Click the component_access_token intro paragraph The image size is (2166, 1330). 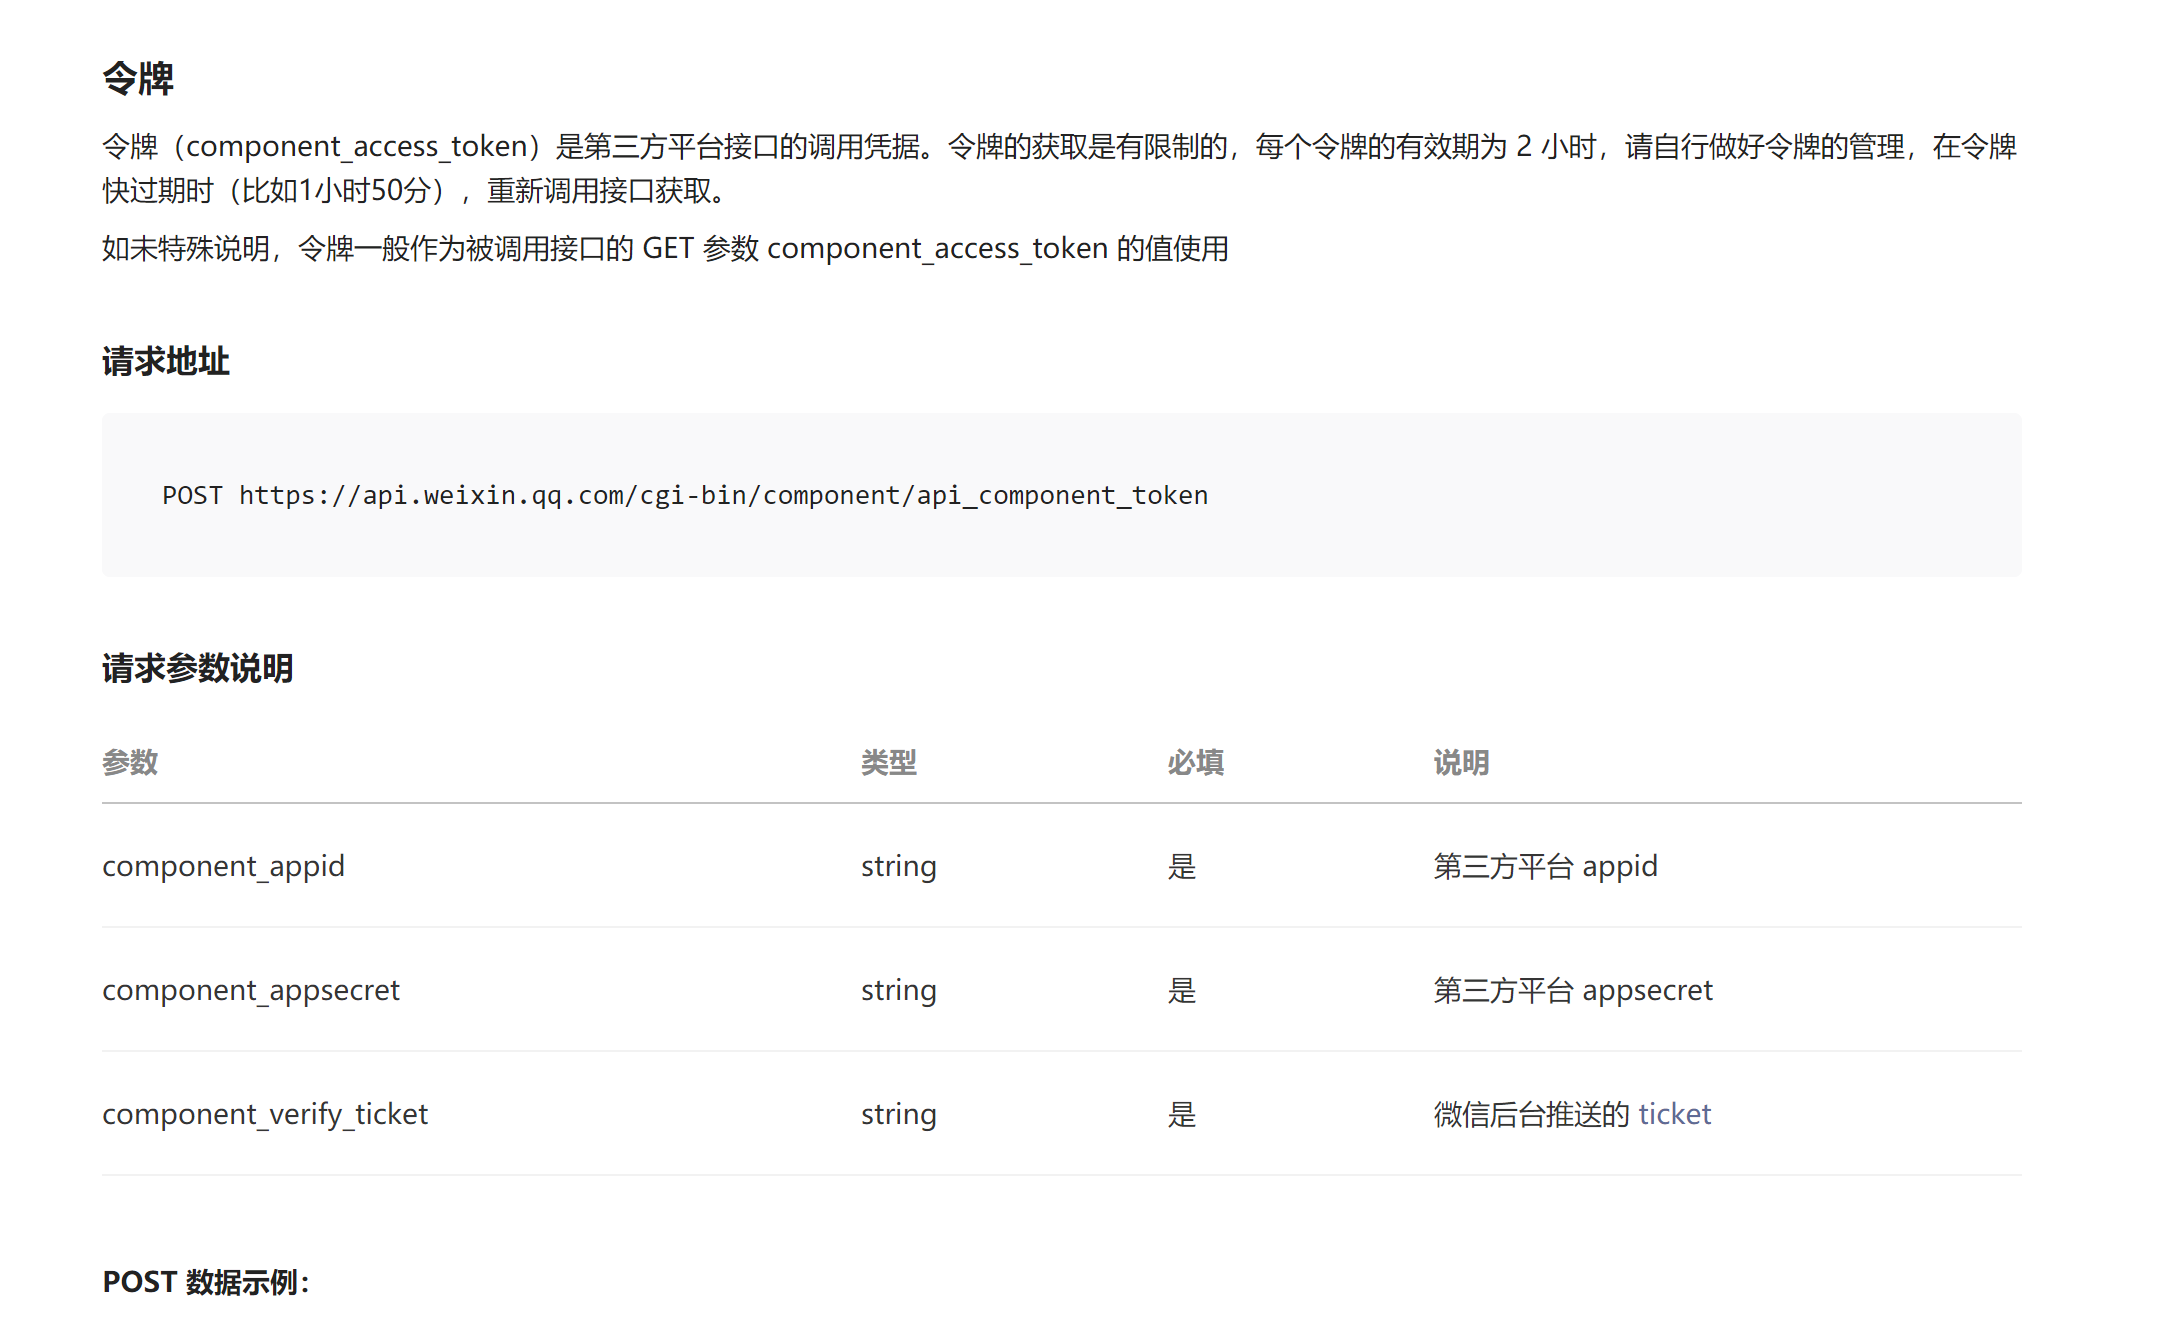click(x=1060, y=168)
